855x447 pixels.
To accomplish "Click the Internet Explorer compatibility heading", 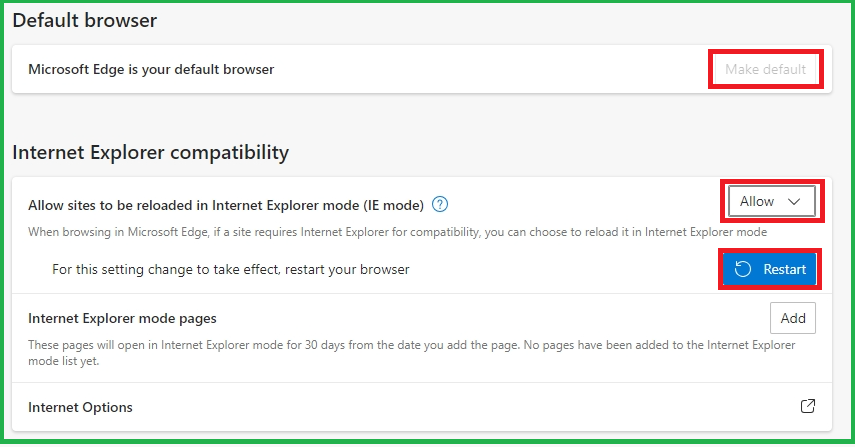I will pos(150,153).
